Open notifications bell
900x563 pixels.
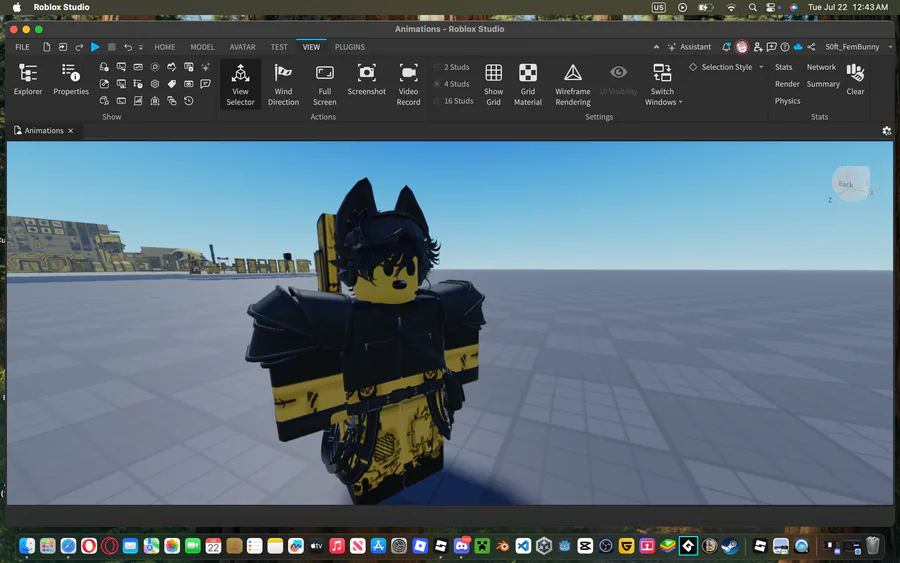726,47
